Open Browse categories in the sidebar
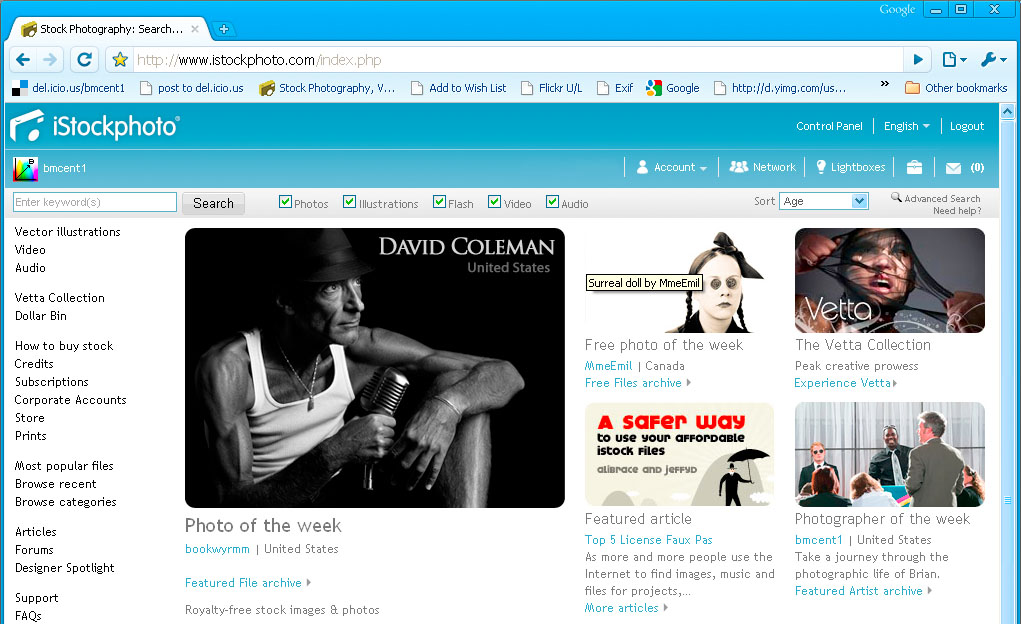This screenshot has width=1021, height=624. click(66, 502)
